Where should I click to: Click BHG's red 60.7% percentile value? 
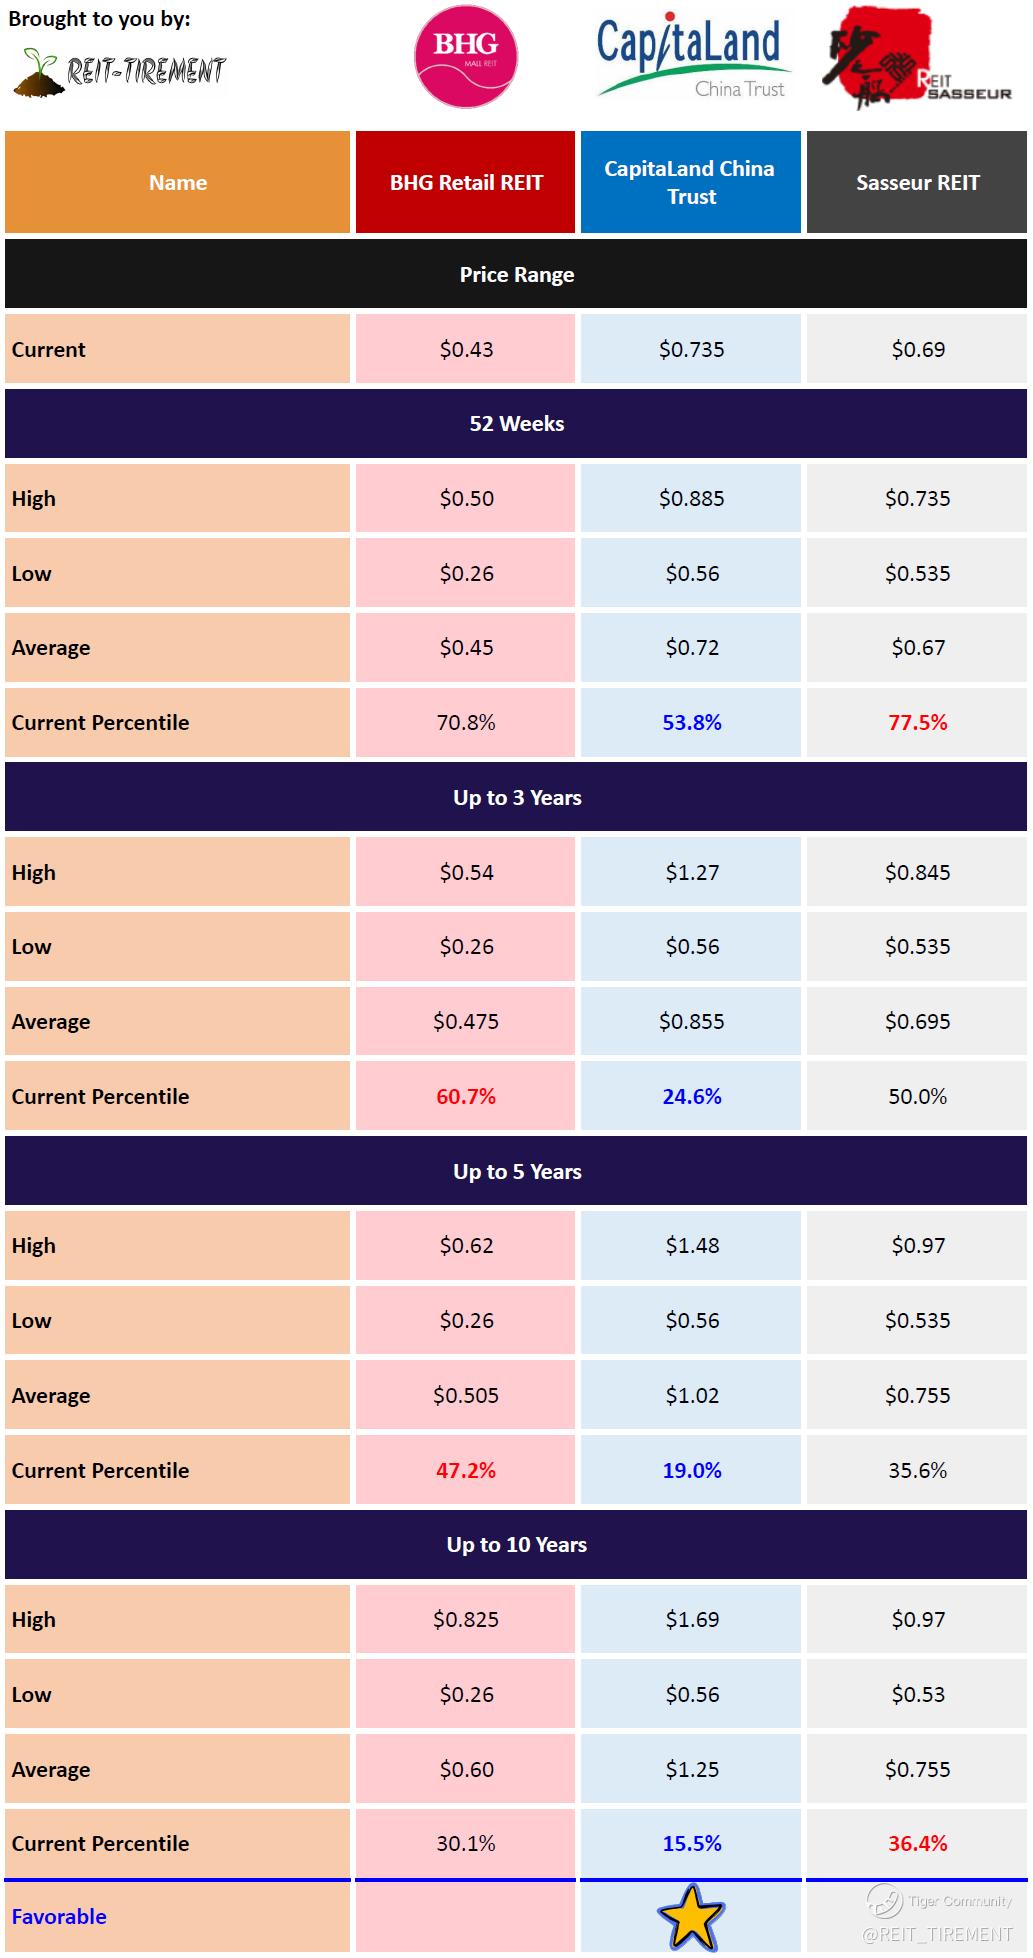tap(466, 1097)
